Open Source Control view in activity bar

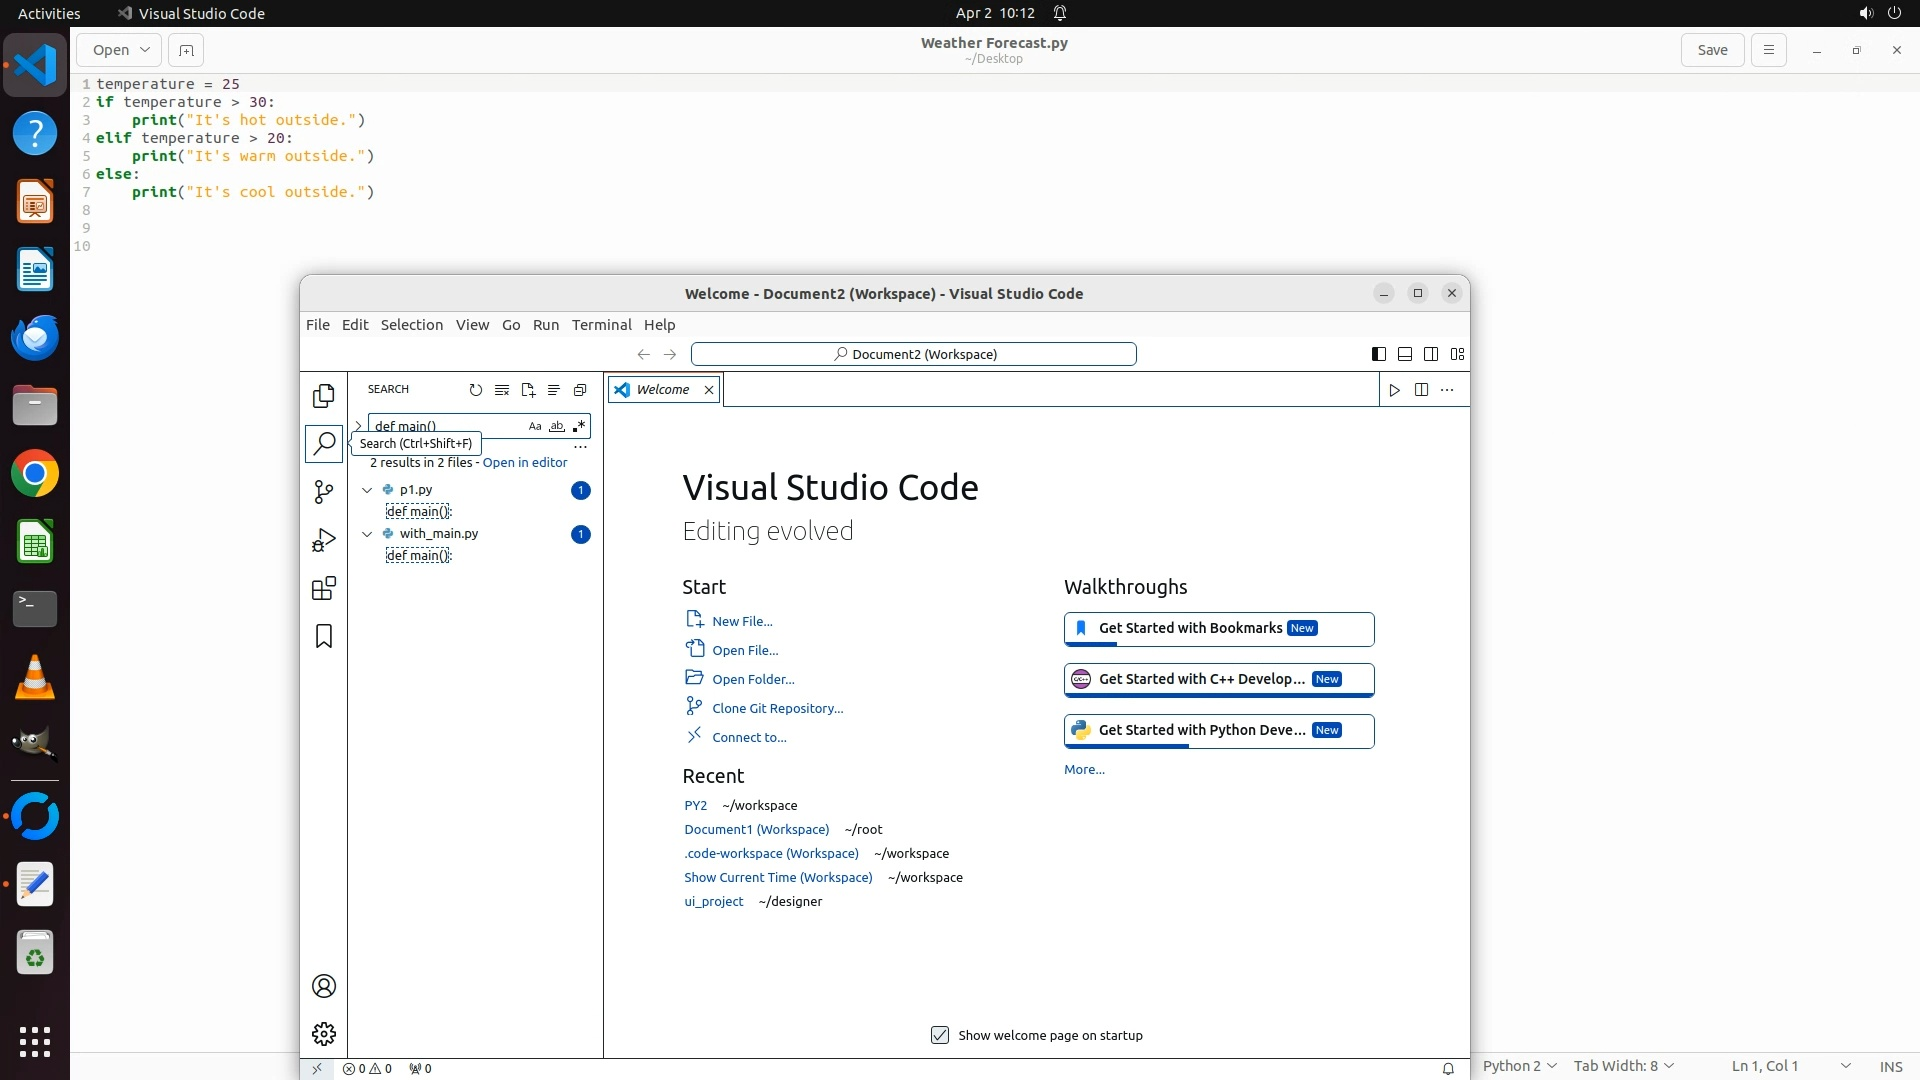(x=323, y=492)
